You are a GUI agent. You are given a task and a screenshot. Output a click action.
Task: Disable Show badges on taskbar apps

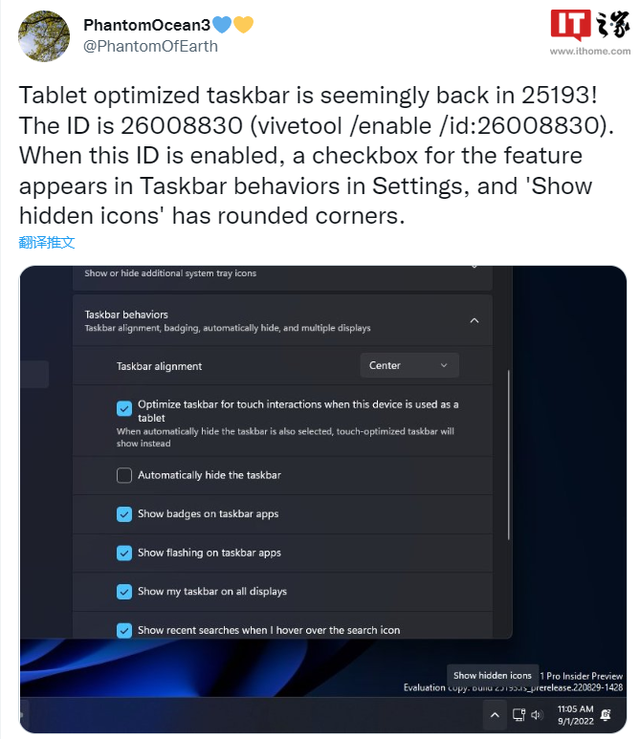[x=124, y=514]
